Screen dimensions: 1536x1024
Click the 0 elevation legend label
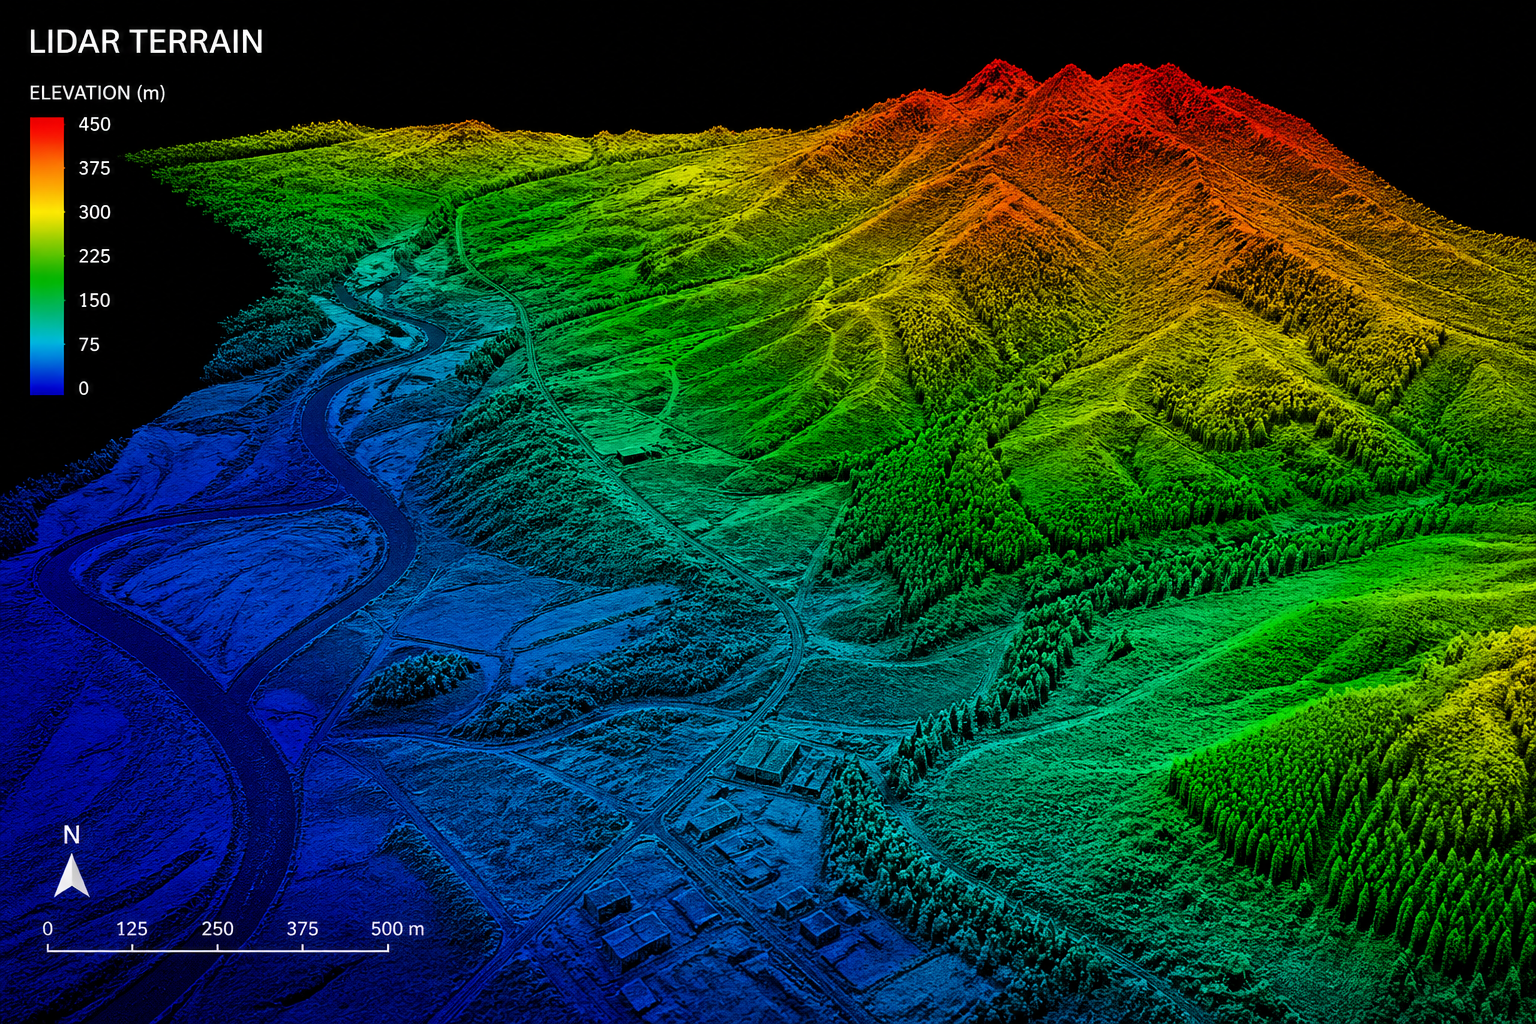[x=84, y=388]
